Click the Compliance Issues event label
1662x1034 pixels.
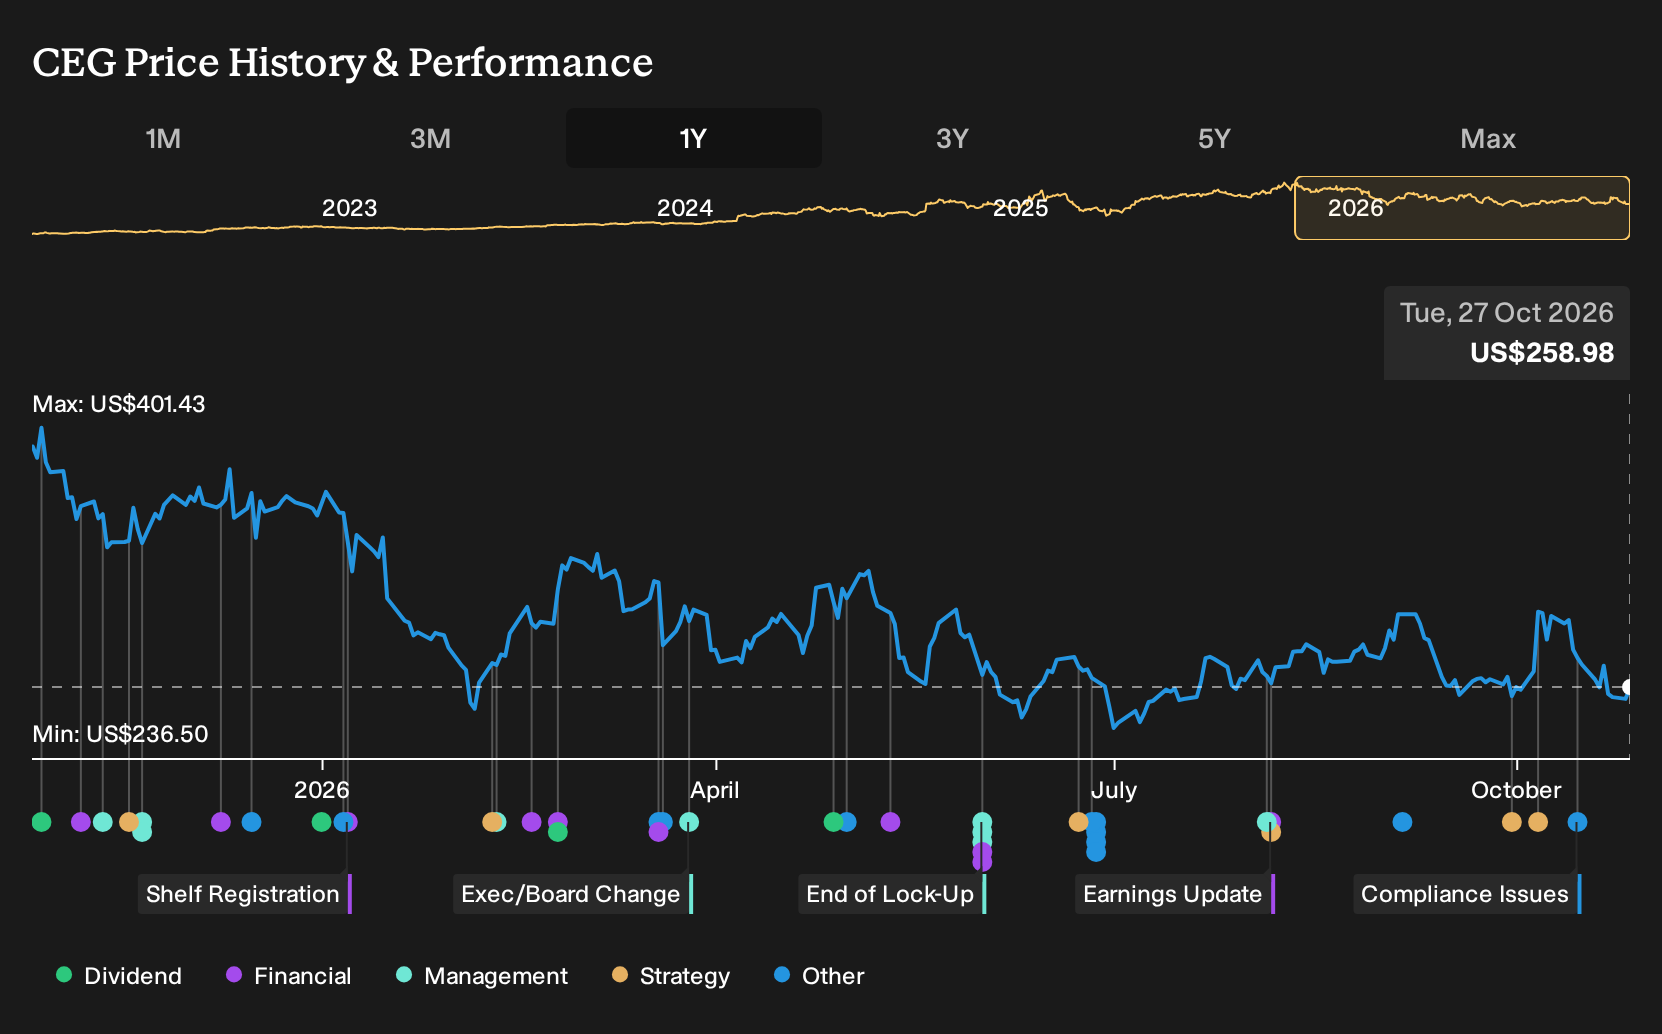pyautogui.click(x=1467, y=894)
